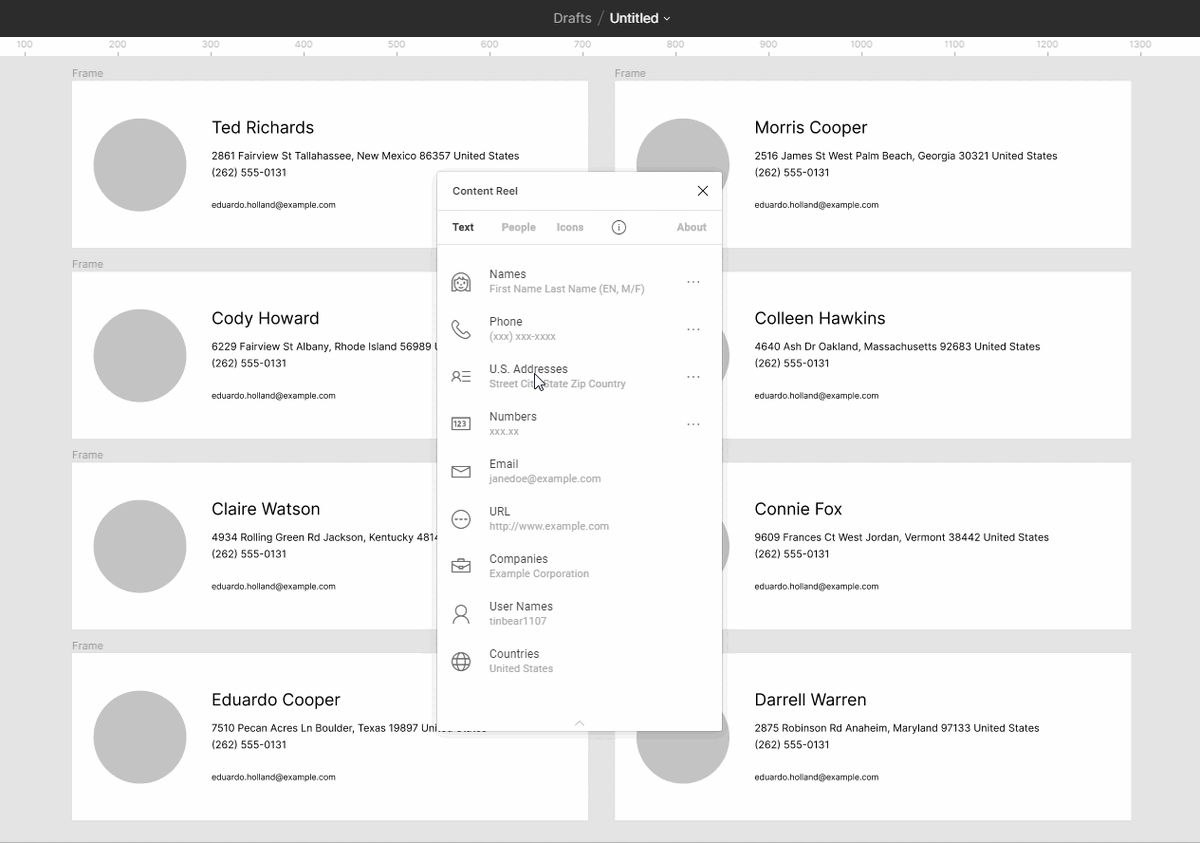Screen dimensions: 1200x843
Task: Collapse the Content Reel list with bottom chevron
Action: [579, 723]
